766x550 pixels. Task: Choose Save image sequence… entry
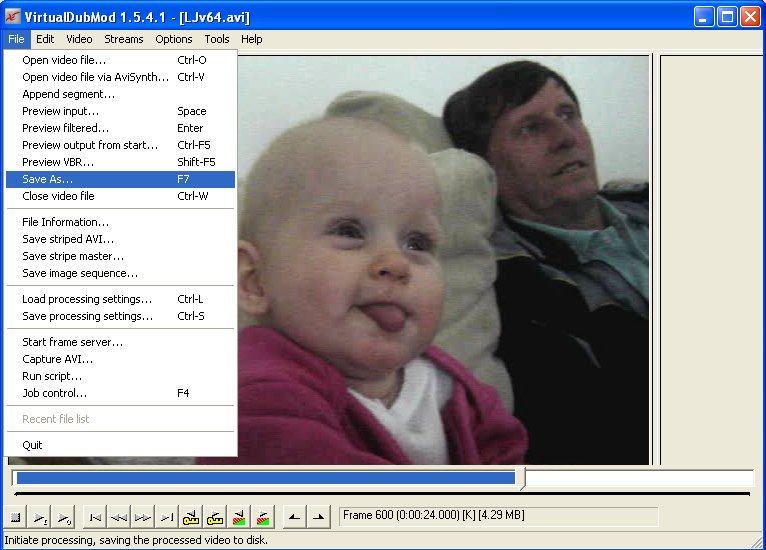pos(120,274)
